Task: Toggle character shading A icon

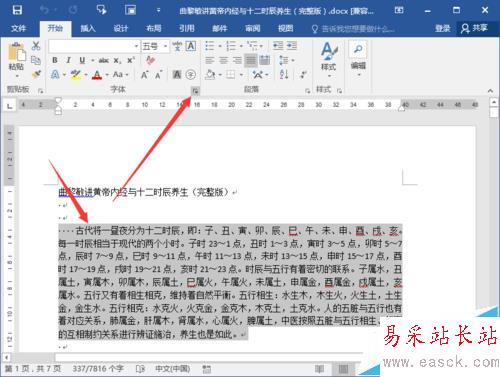Action: [177, 75]
